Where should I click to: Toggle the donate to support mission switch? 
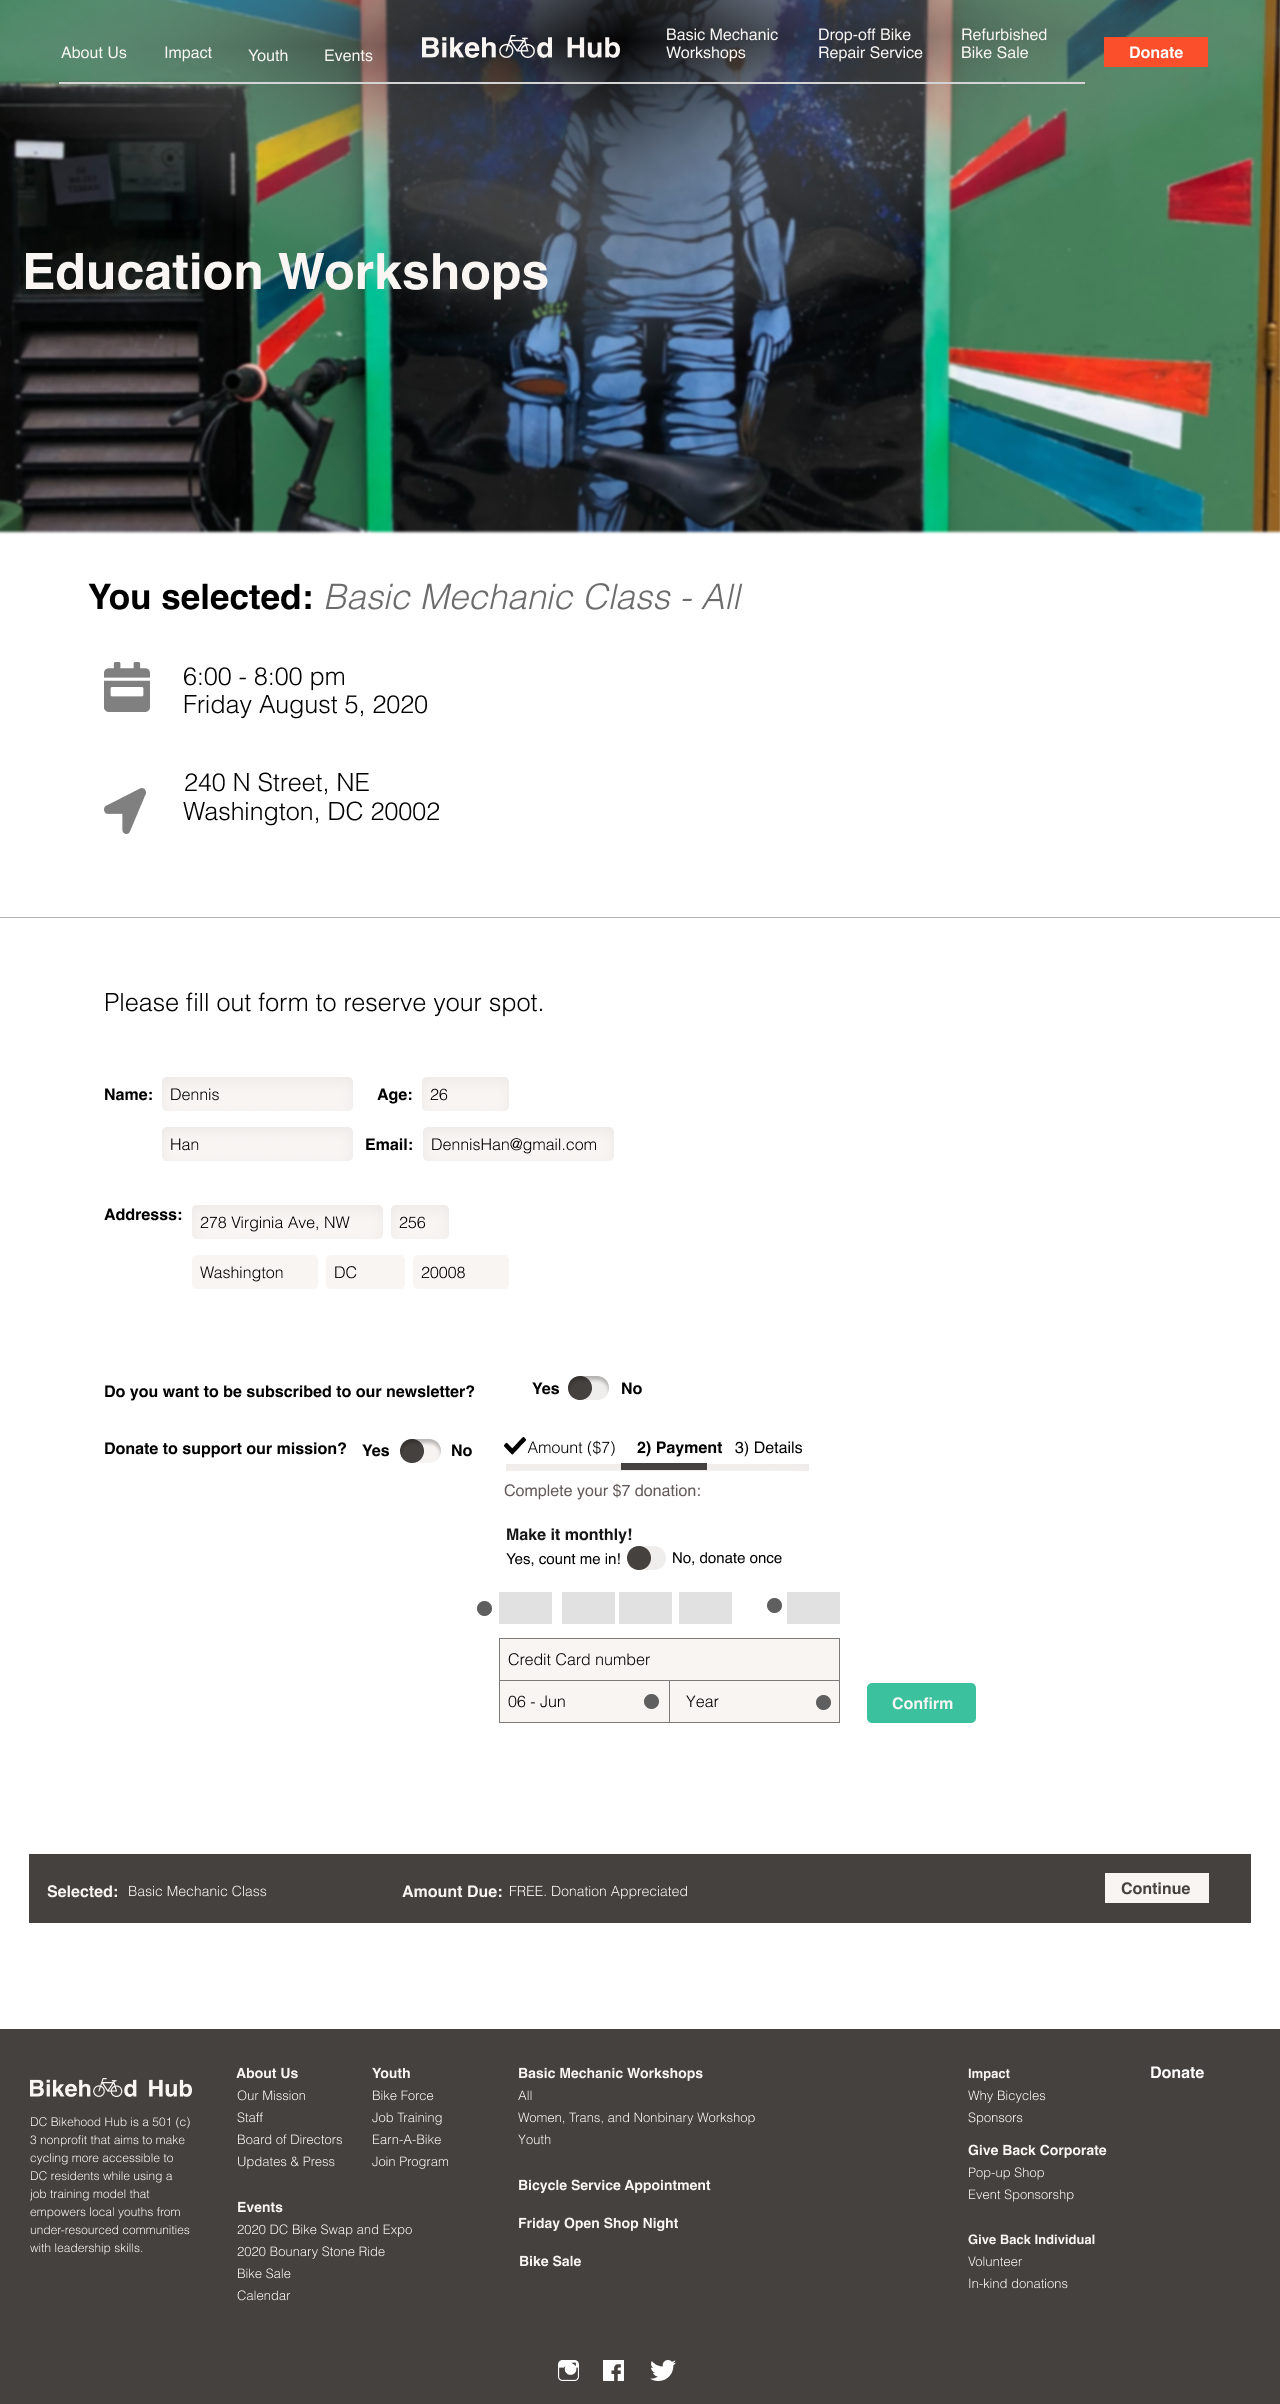coord(420,1451)
